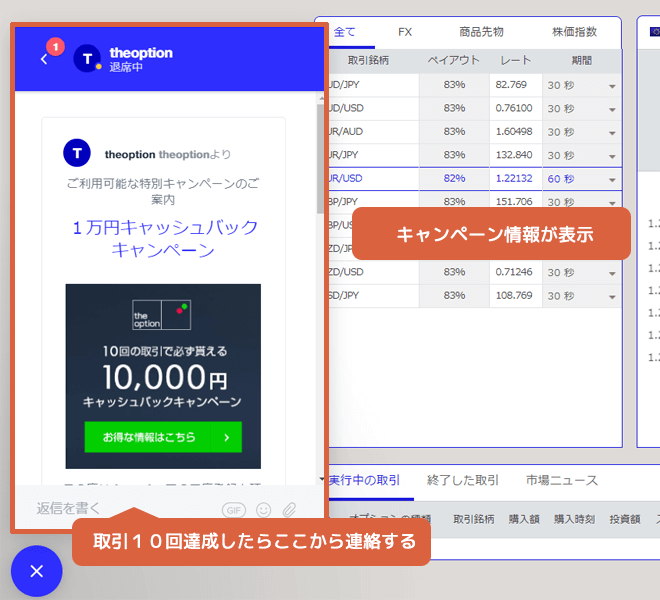Screen dimensions: 660x600
Task: Click the ペイアウト column header
Action: 454,61
